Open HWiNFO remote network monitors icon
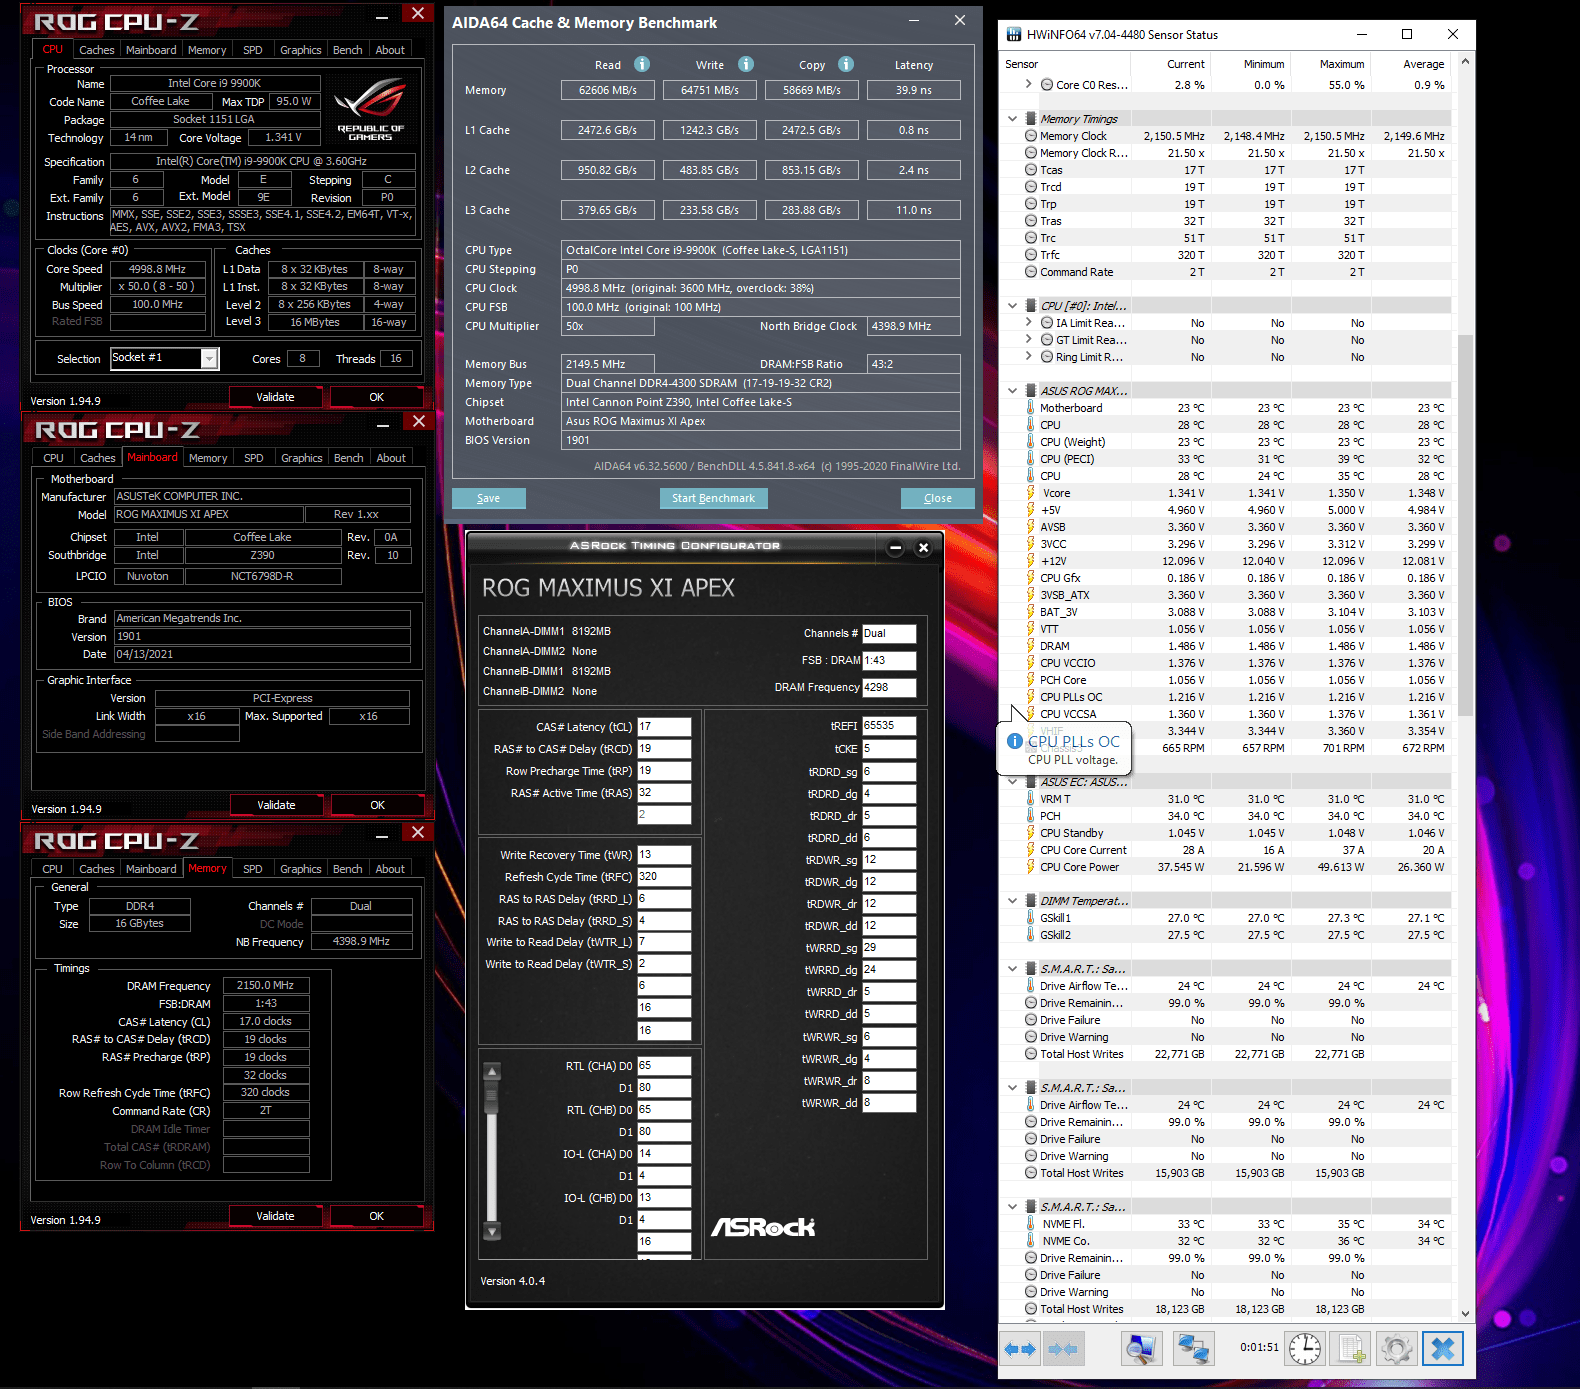Viewport: 1580px width, 1389px height. click(x=1193, y=1349)
